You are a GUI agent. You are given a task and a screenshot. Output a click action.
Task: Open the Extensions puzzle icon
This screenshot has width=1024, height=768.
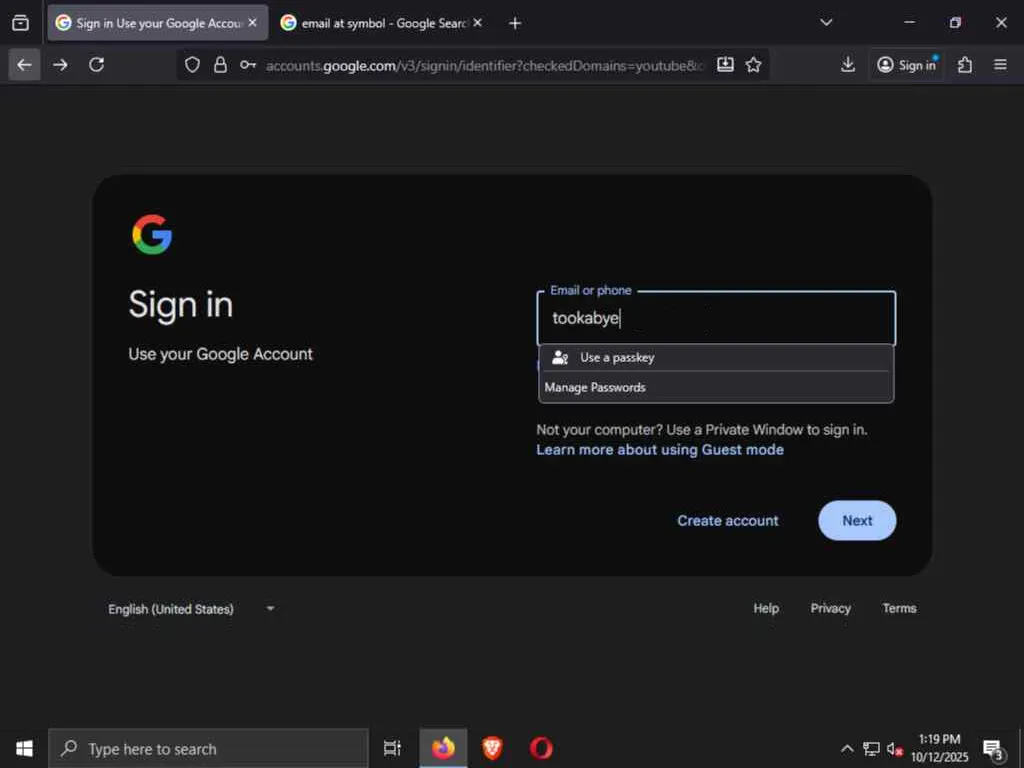click(x=965, y=65)
